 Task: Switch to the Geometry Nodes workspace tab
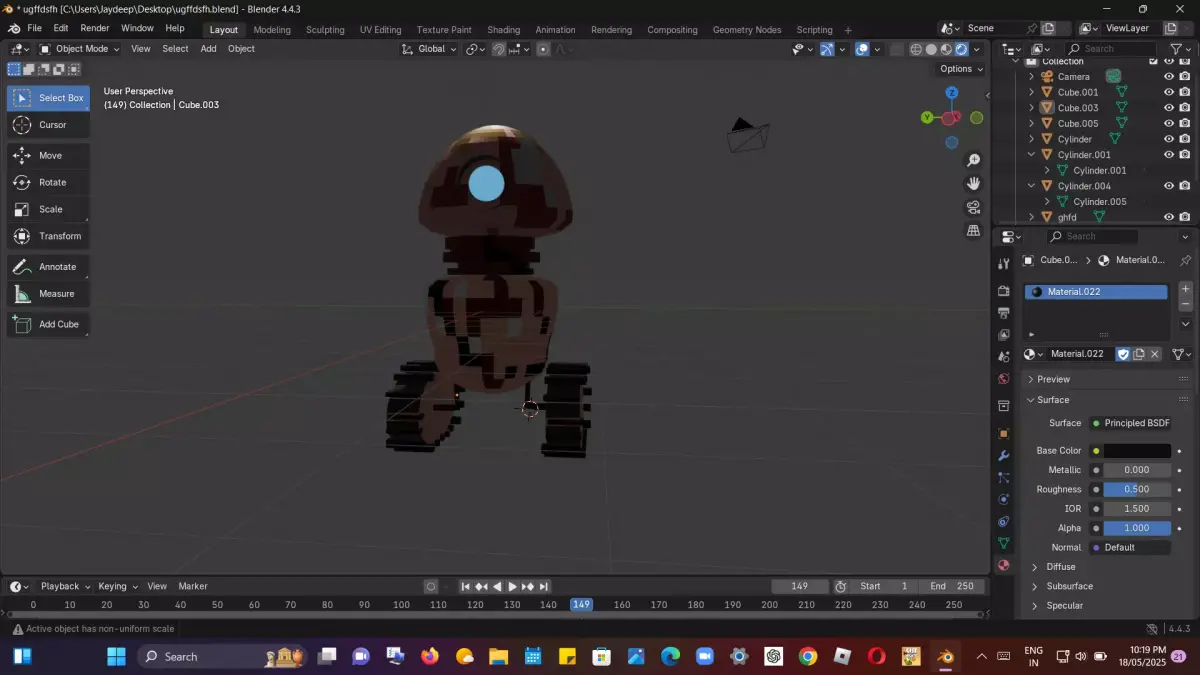coord(747,30)
